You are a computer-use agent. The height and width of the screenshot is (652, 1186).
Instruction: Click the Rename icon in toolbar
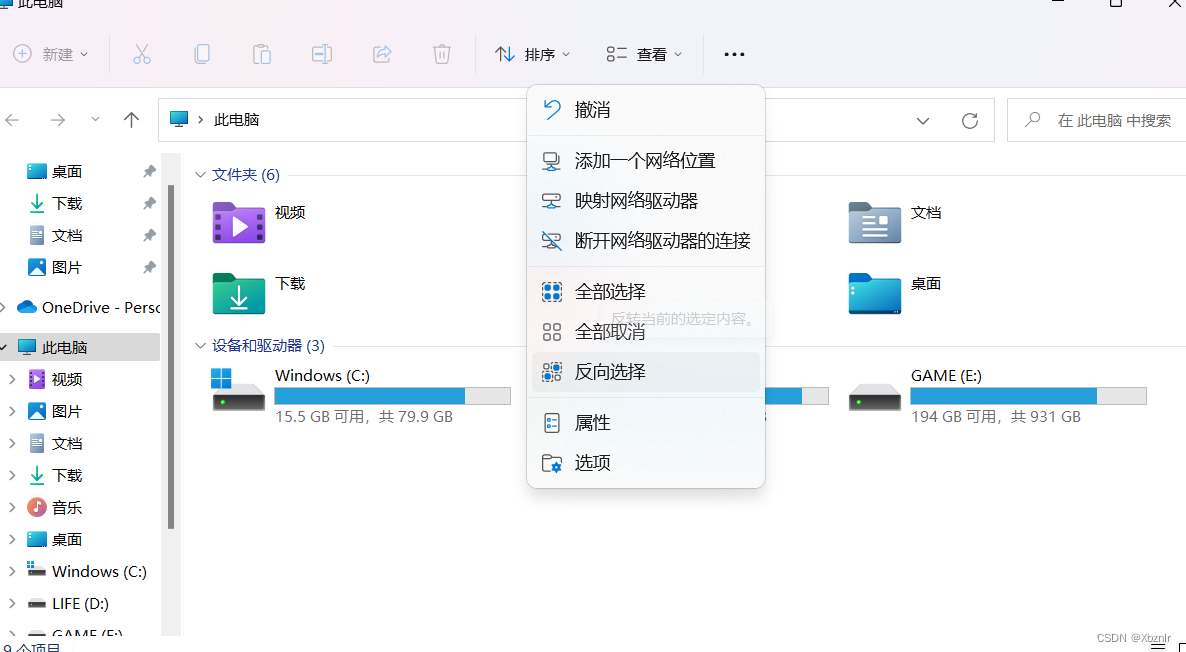[321, 54]
